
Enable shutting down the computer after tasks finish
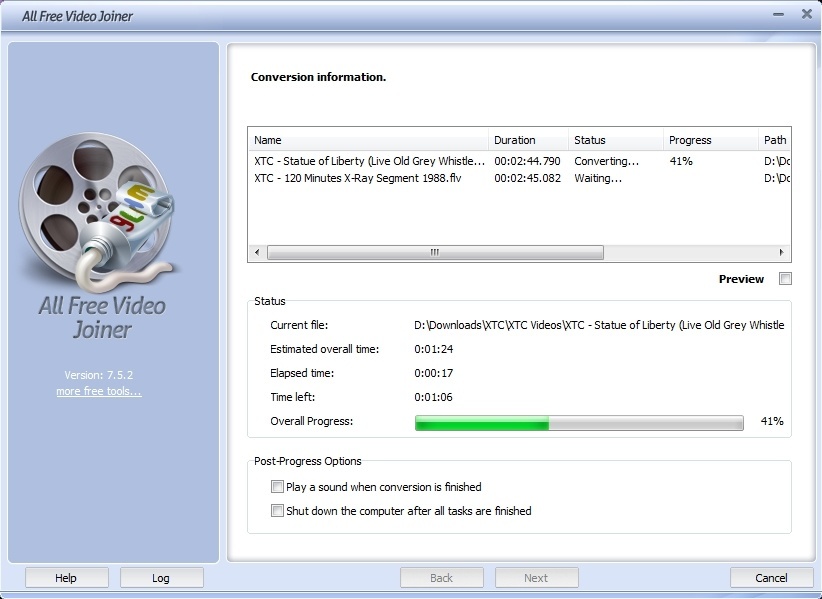click(277, 511)
